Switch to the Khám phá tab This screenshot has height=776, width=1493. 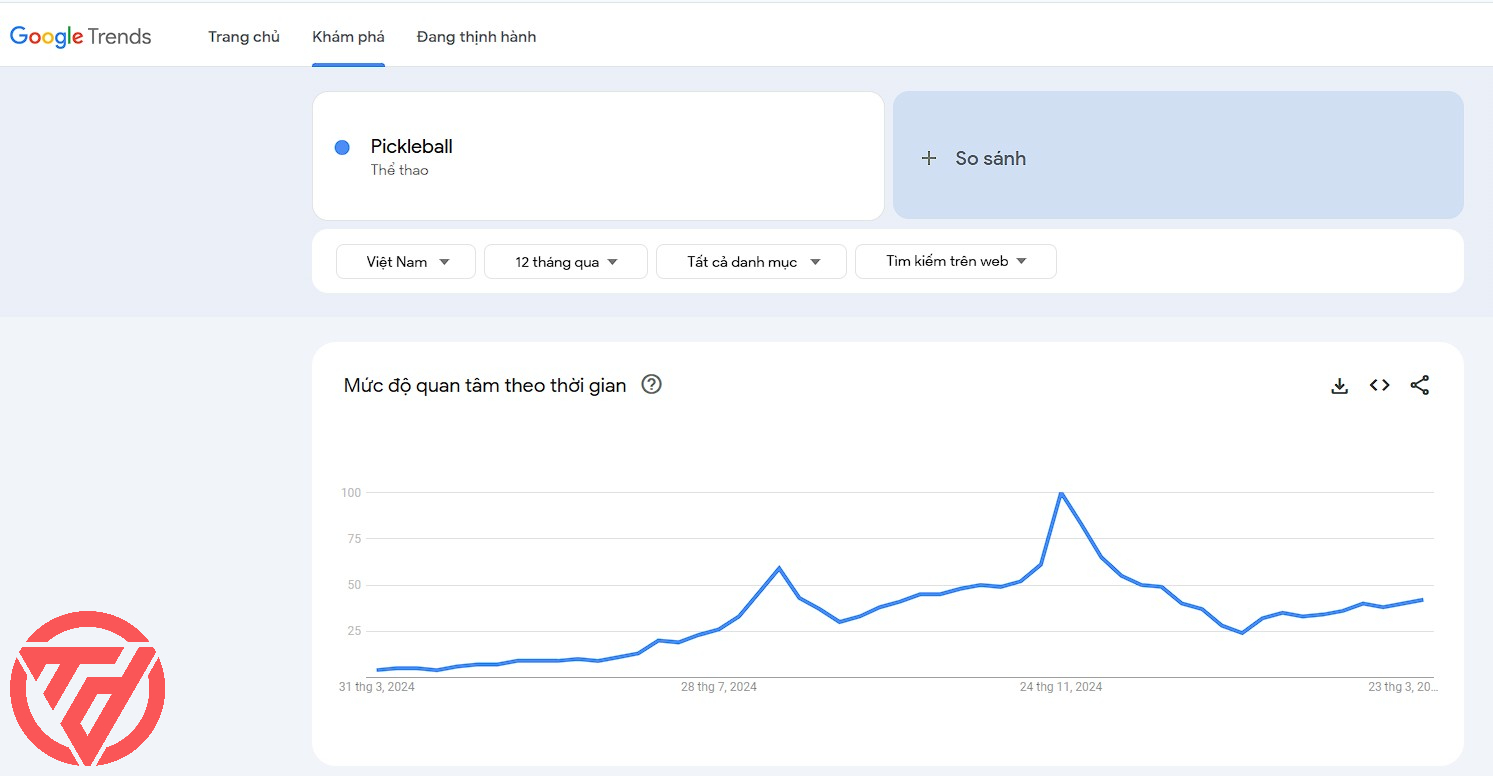pyautogui.click(x=348, y=37)
